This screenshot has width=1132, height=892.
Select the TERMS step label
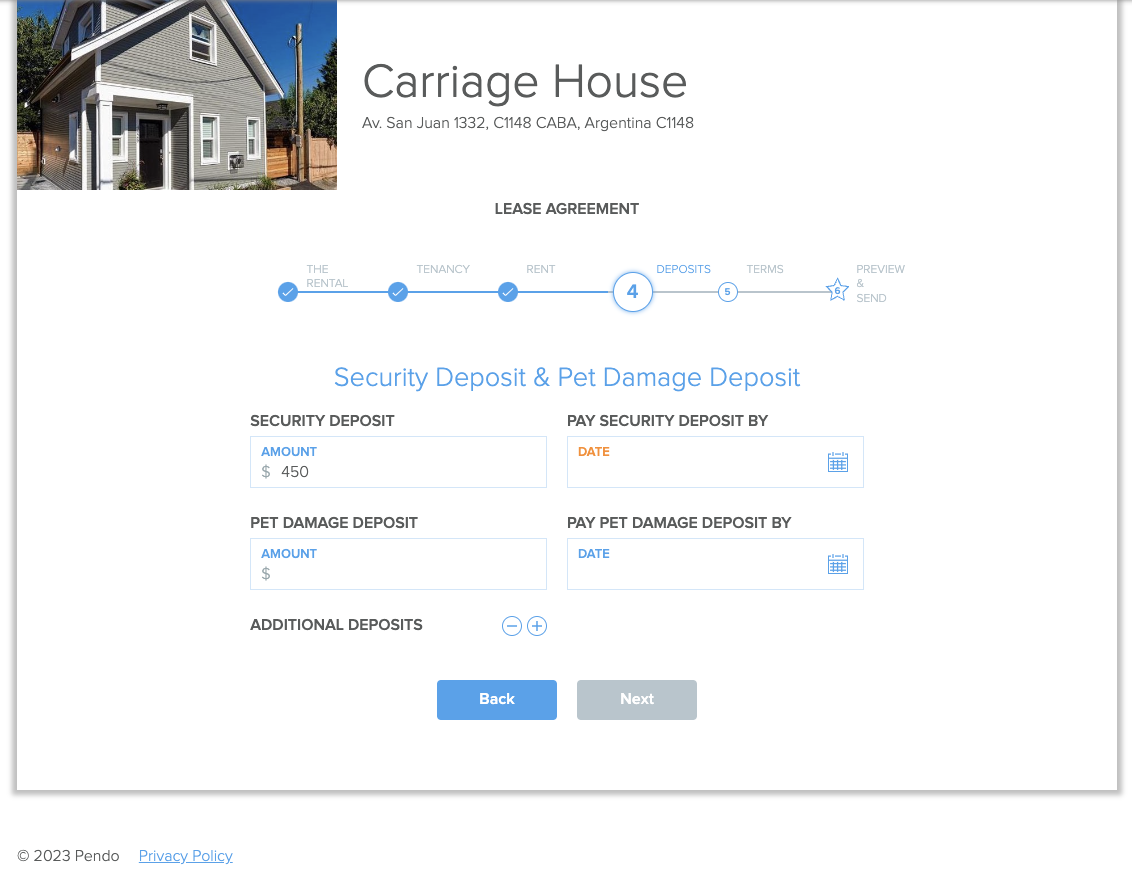point(765,269)
